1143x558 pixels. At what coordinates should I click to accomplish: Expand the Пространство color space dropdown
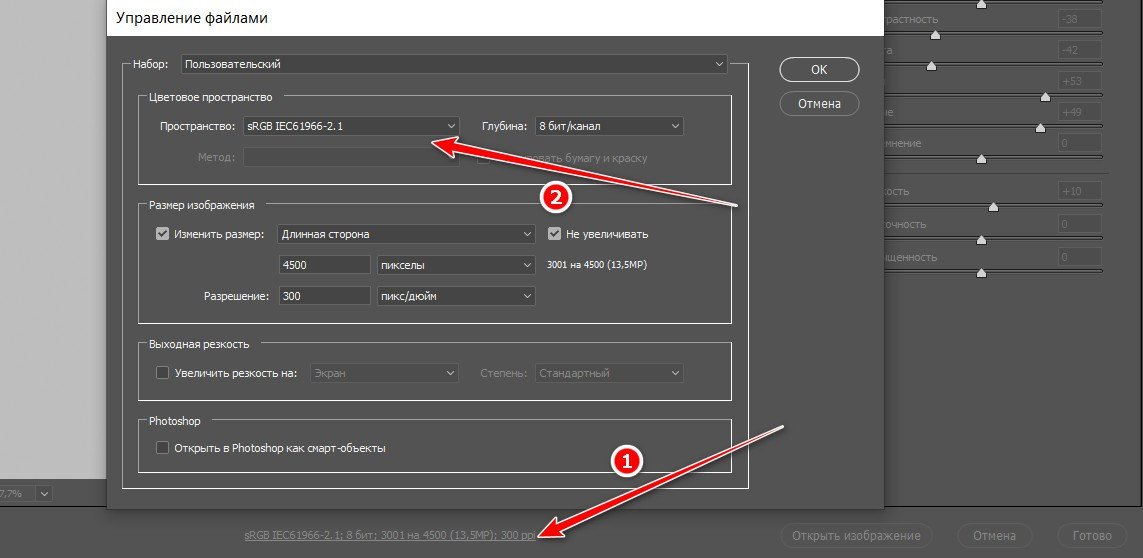pyautogui.click(x=350, y=126)
